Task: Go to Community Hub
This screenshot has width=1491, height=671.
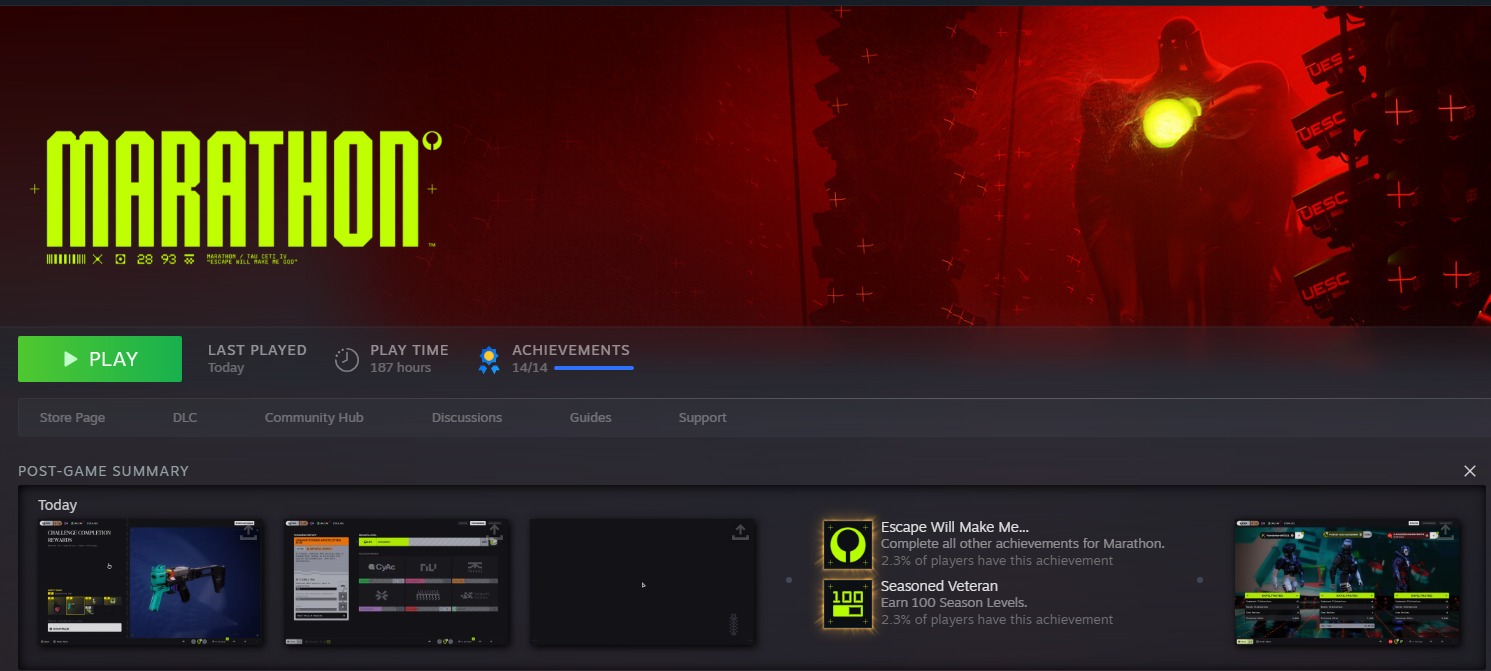Action: click(314, 418)
